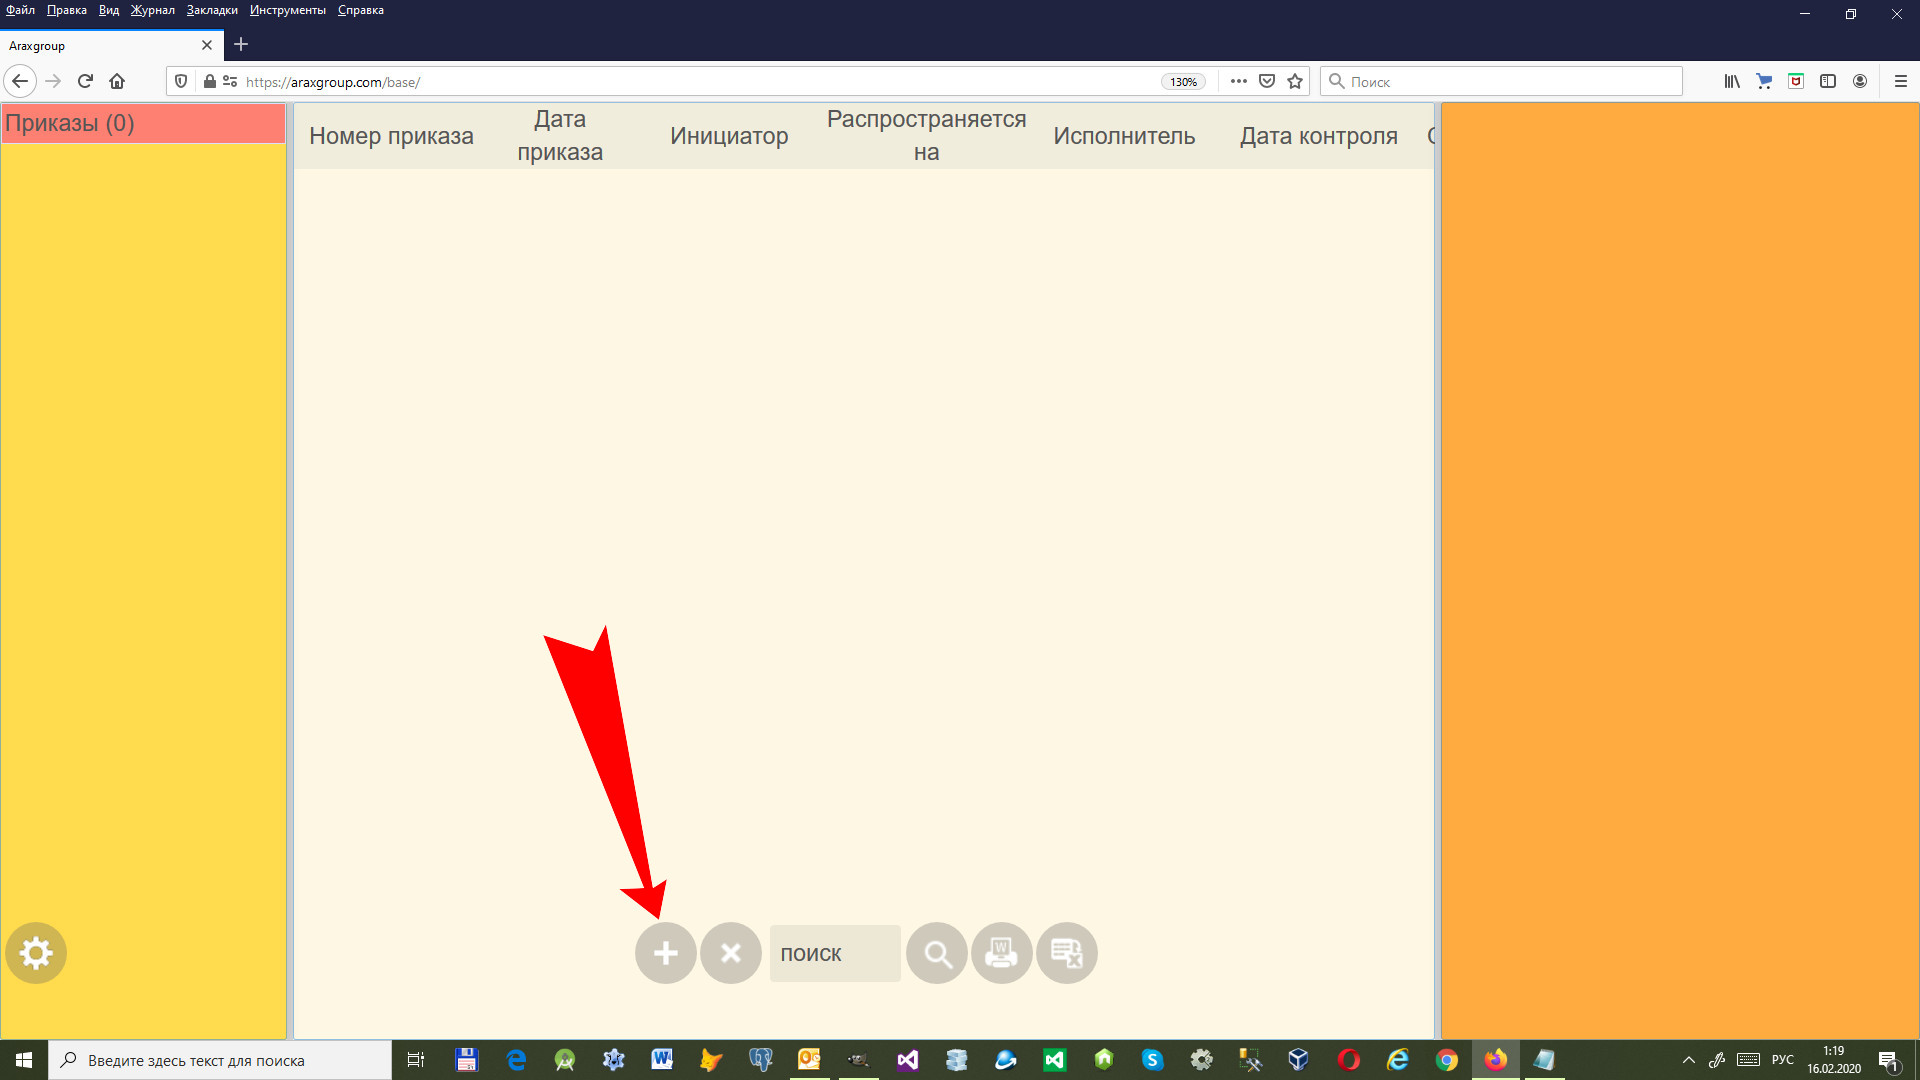
Task: Open a new browser tab
Action: pos(241,44)
